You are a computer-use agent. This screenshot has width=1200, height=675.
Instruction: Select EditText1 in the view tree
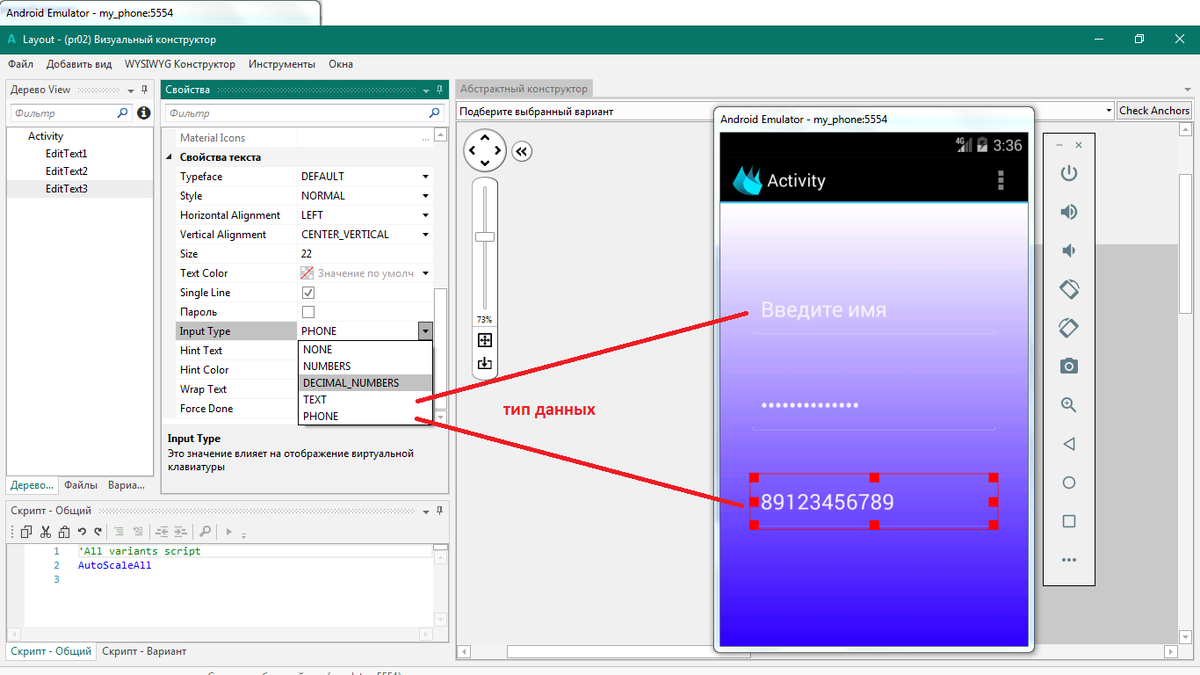pos(66,154)
